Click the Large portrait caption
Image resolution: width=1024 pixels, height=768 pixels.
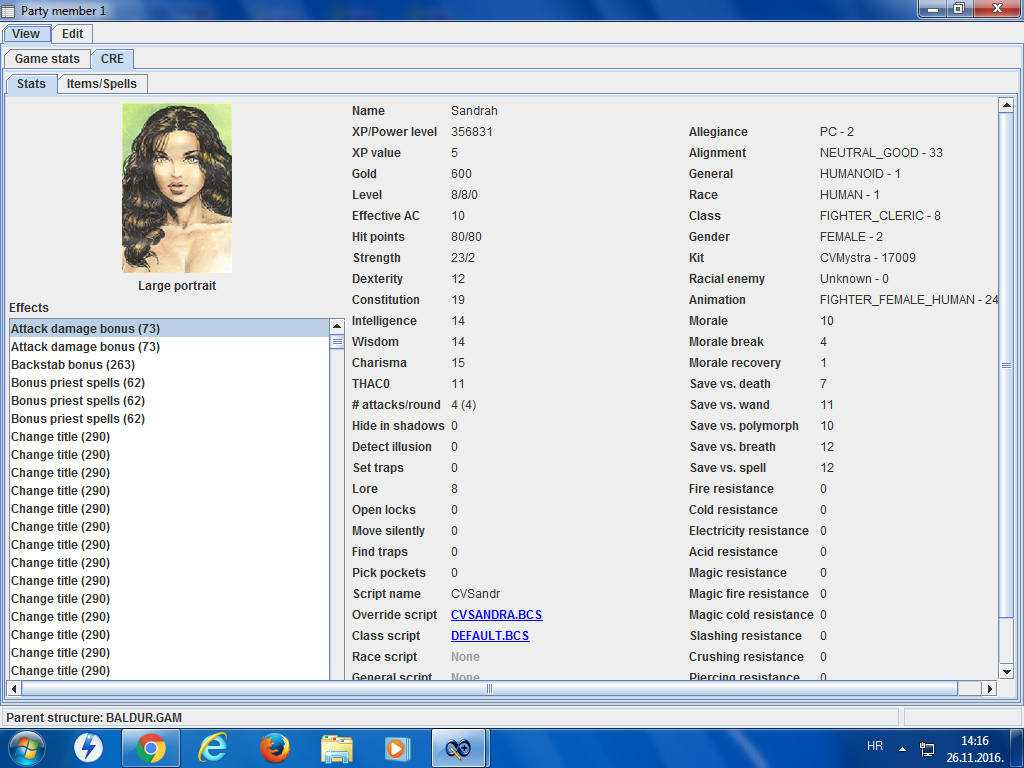[177, 285]
